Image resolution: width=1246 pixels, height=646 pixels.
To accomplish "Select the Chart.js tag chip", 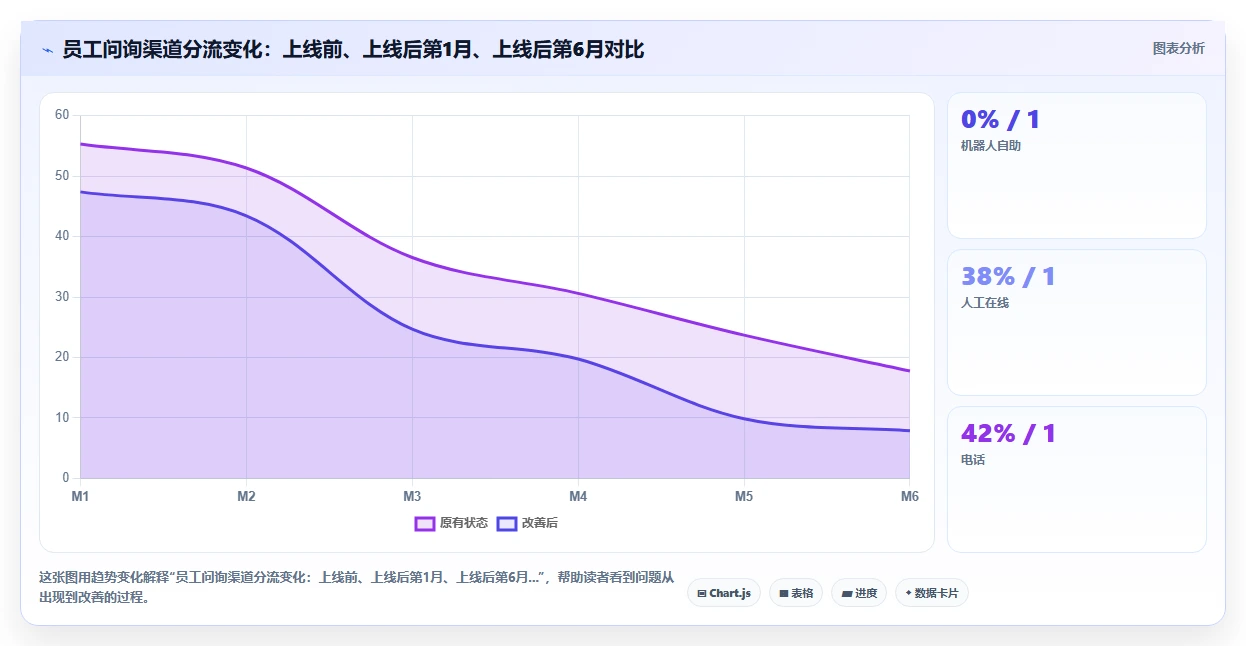I will 724,593.
